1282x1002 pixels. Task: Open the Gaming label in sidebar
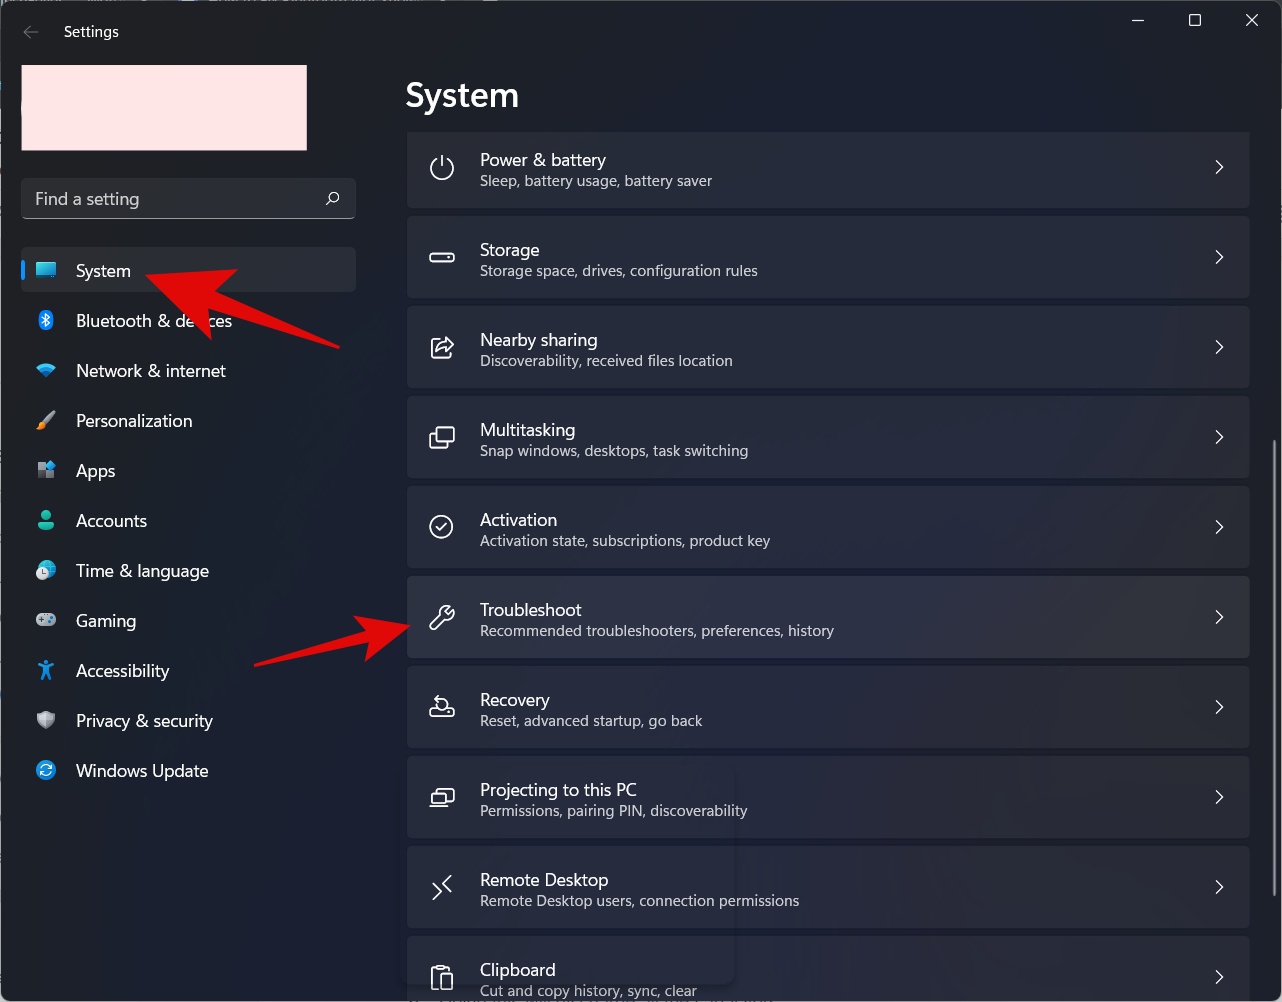point(106,621)
